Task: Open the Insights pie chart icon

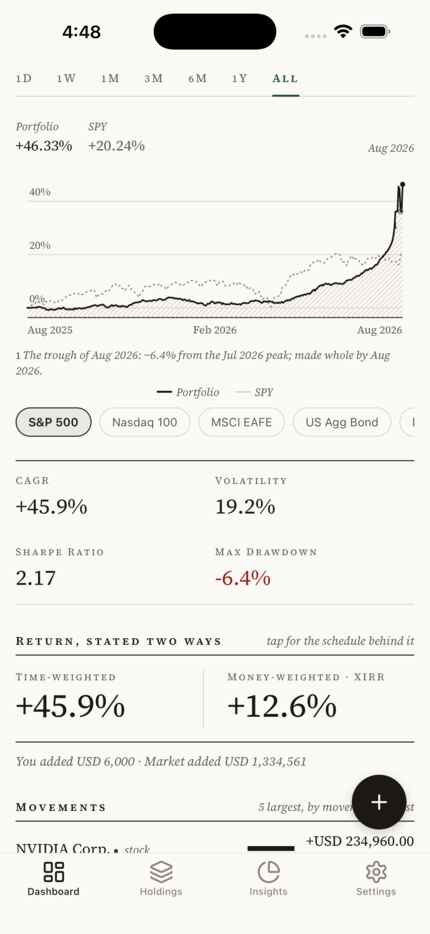Action: pos(269,872)
